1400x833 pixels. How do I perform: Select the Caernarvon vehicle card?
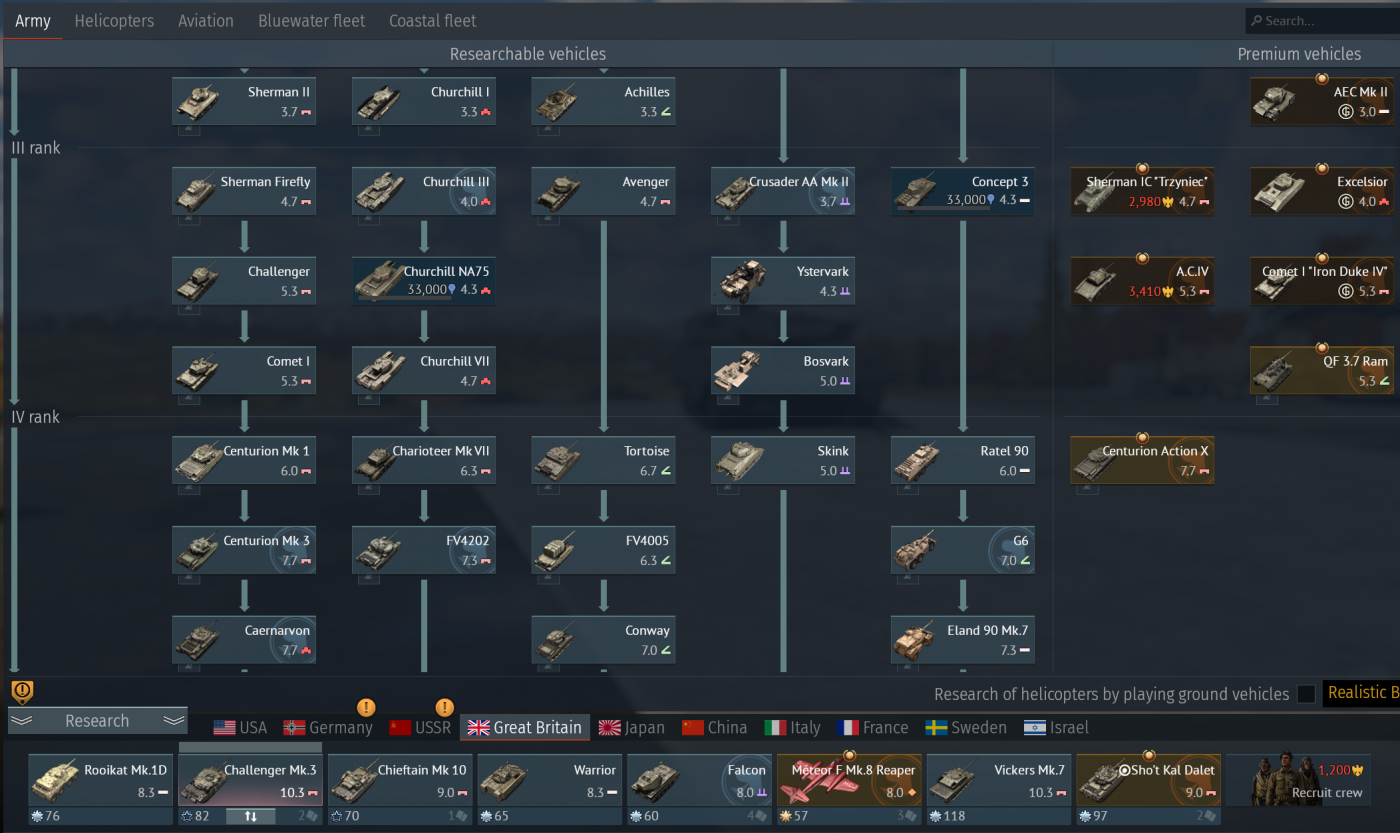click(x=244, y=640)
